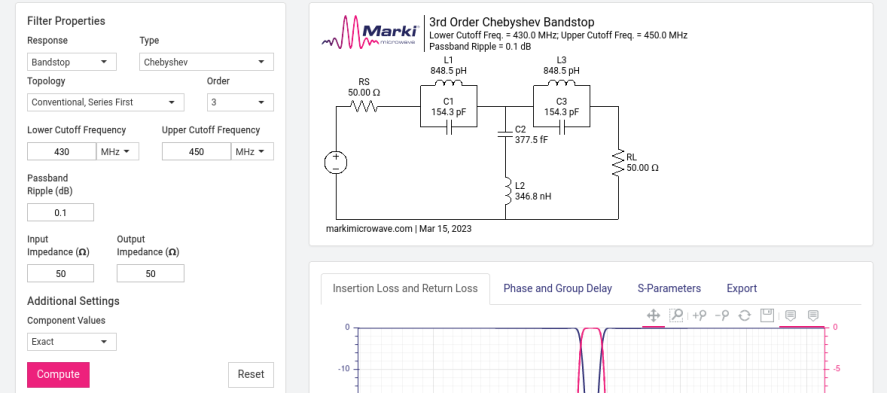Change Upper Cutoff Frequency MHz unit dropdown
This screenshot has height=393, width=887.
click(252, 152)
